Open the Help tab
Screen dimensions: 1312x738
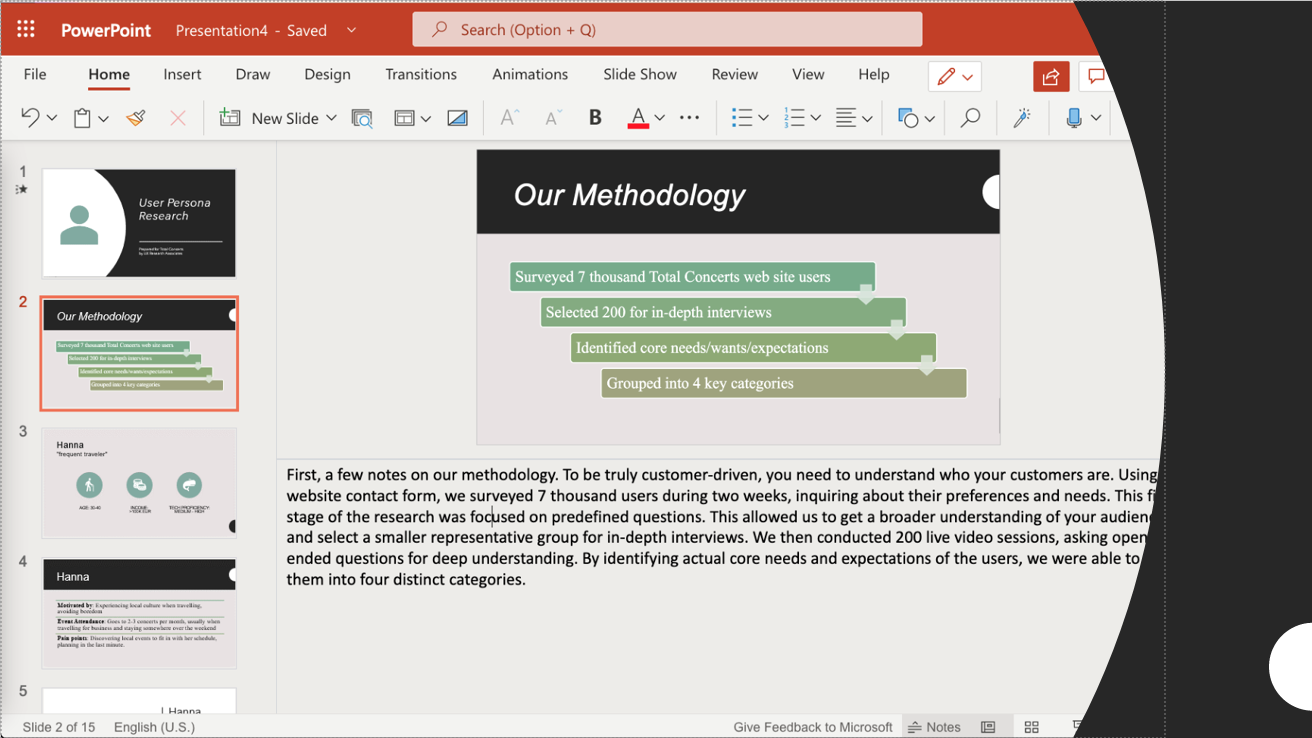874,74
